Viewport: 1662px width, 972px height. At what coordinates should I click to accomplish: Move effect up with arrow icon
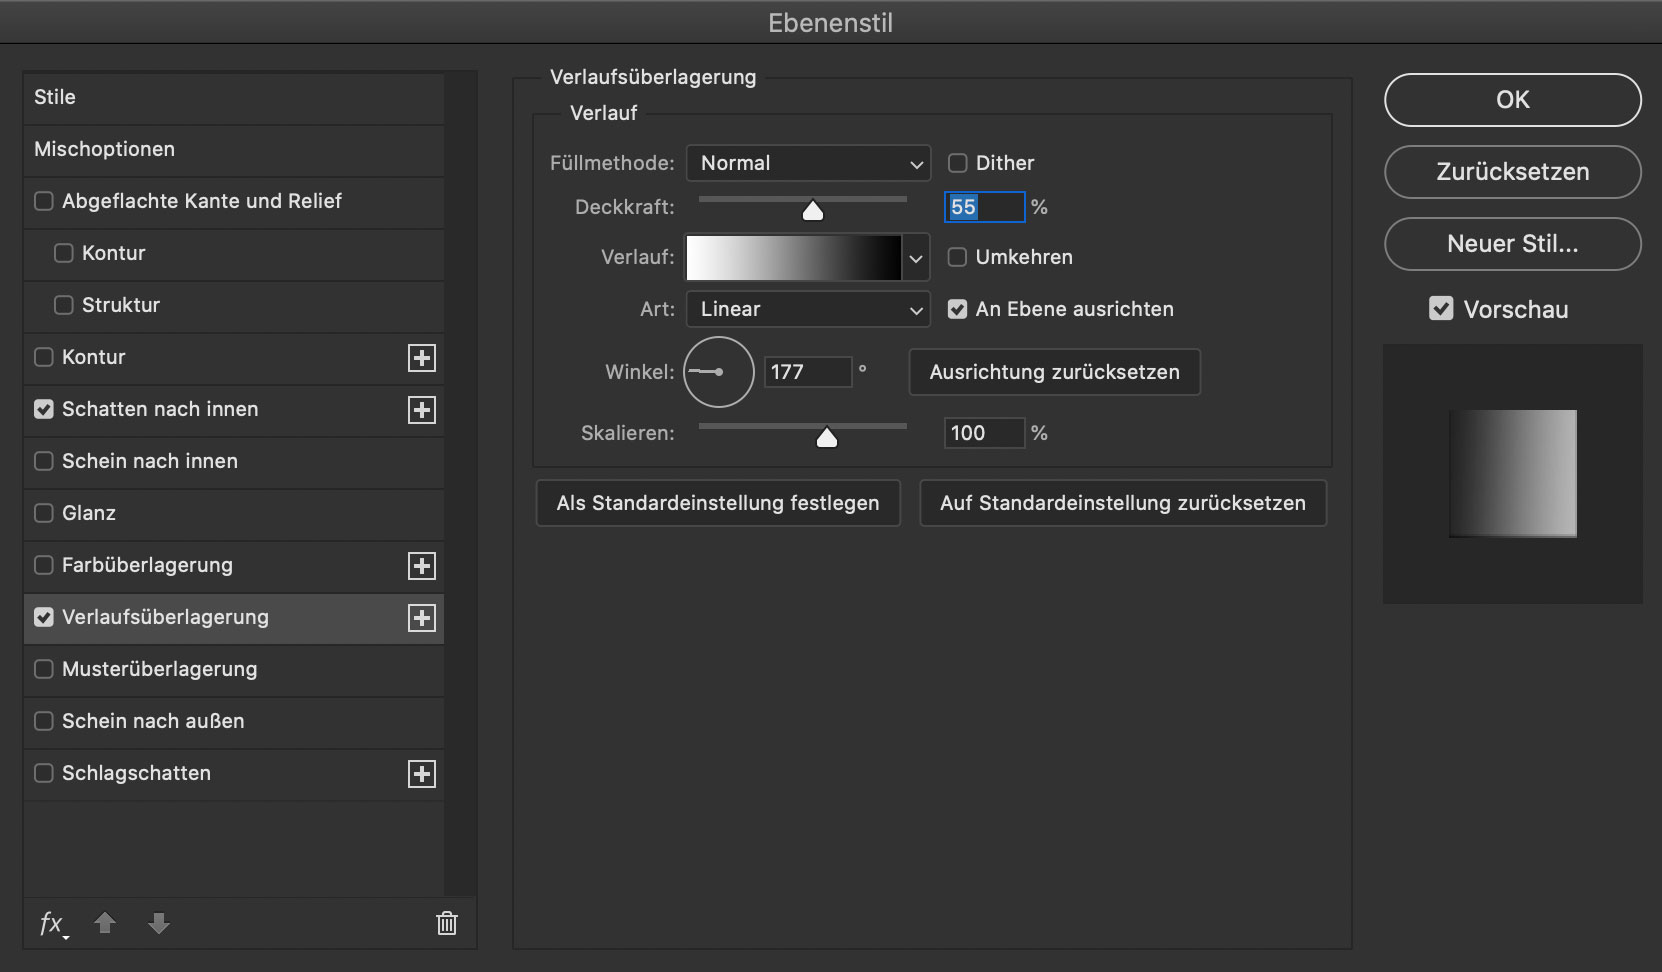(x=105, y=923)
